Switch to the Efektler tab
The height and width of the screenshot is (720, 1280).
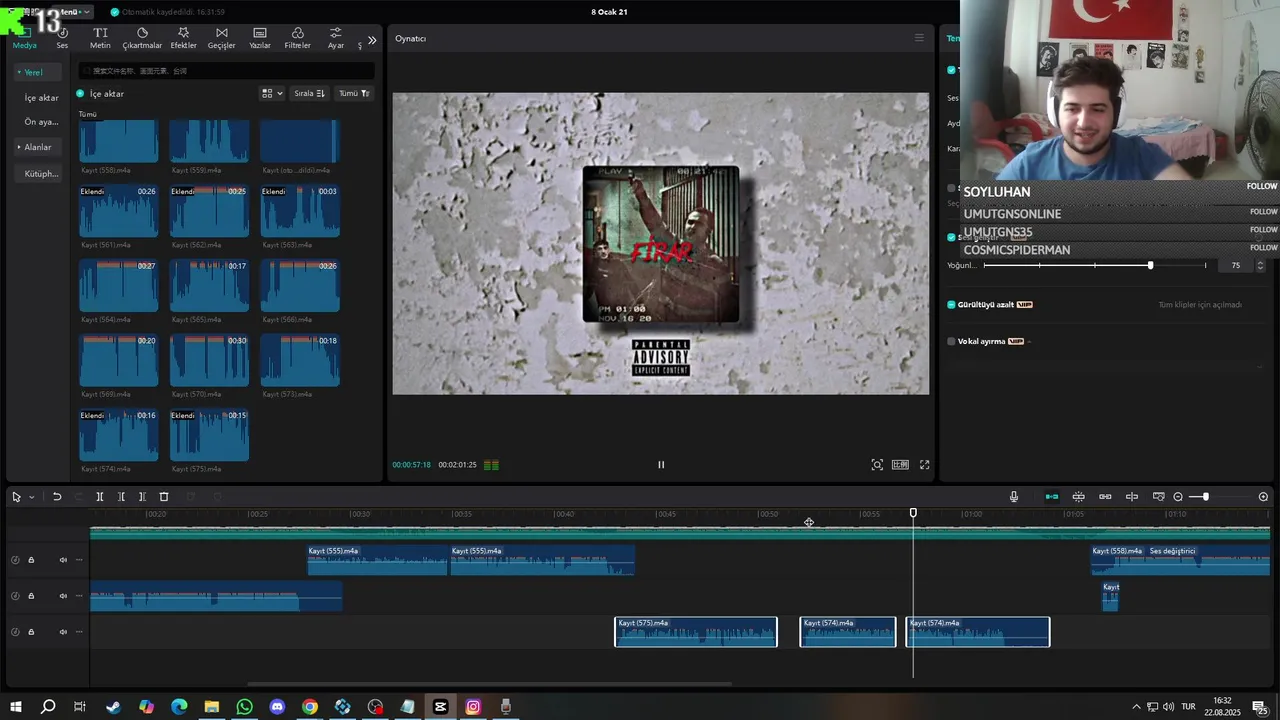(184, 38)
